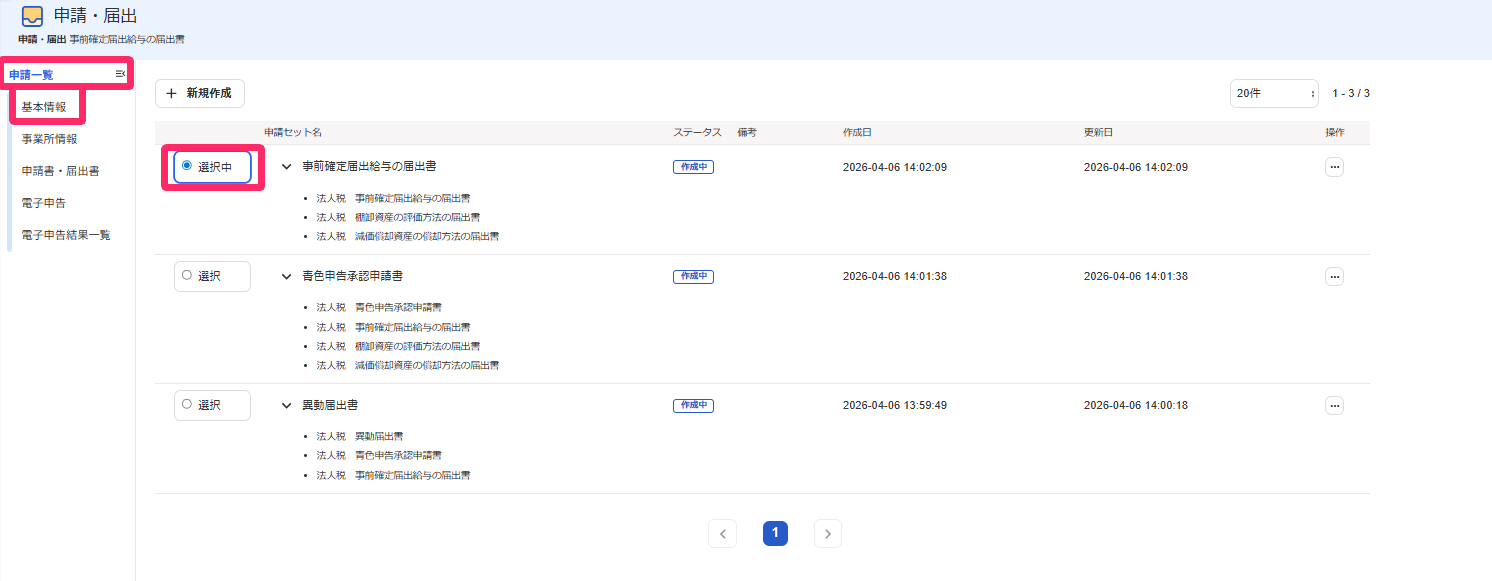Click 事前確定届出給与の届出書 breadcrumb text

127,40
